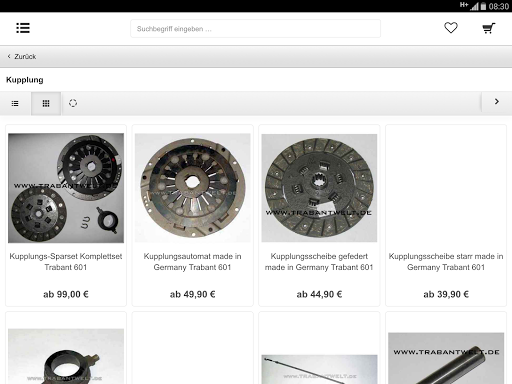This screenshot has width=512, height=384.
Task: Open Kupplungsautomat product image
Action: pos(193,188)
